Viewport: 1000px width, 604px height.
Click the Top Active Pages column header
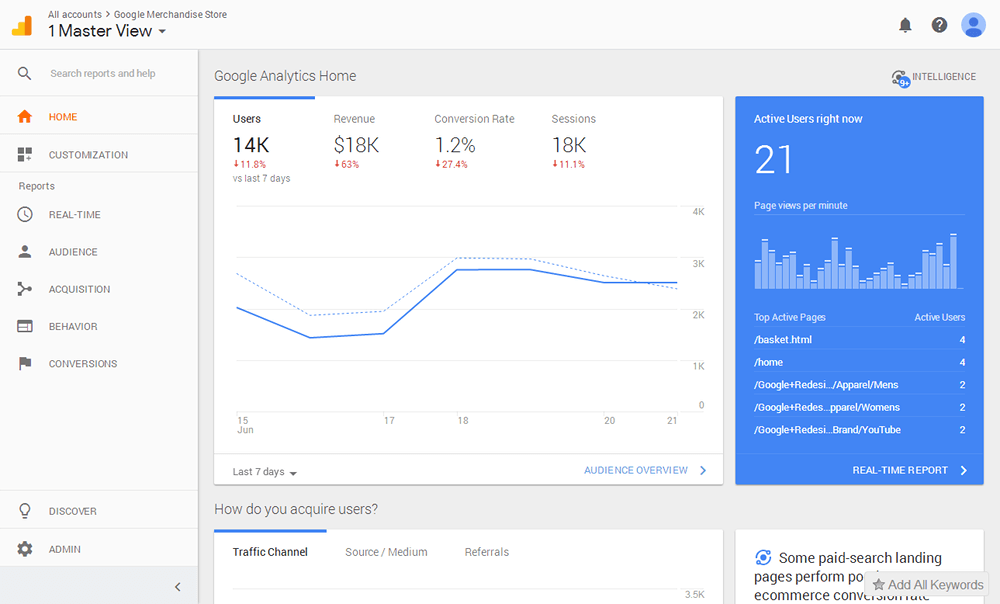pyautogui.click(x=790, y=317)
